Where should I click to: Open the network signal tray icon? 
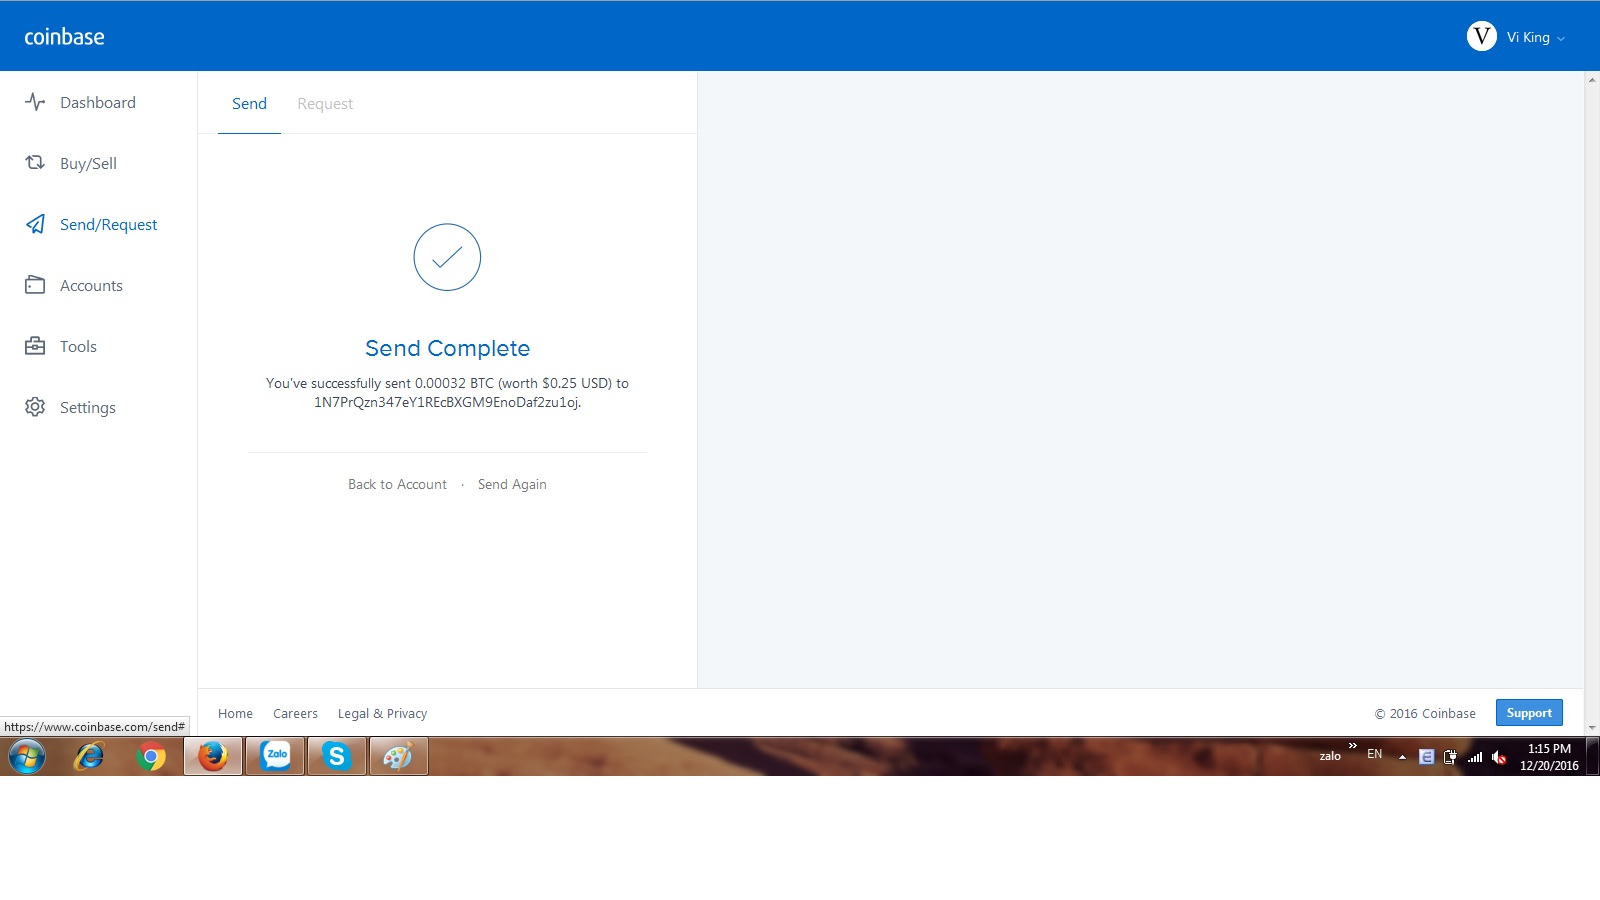(1475, 757)
